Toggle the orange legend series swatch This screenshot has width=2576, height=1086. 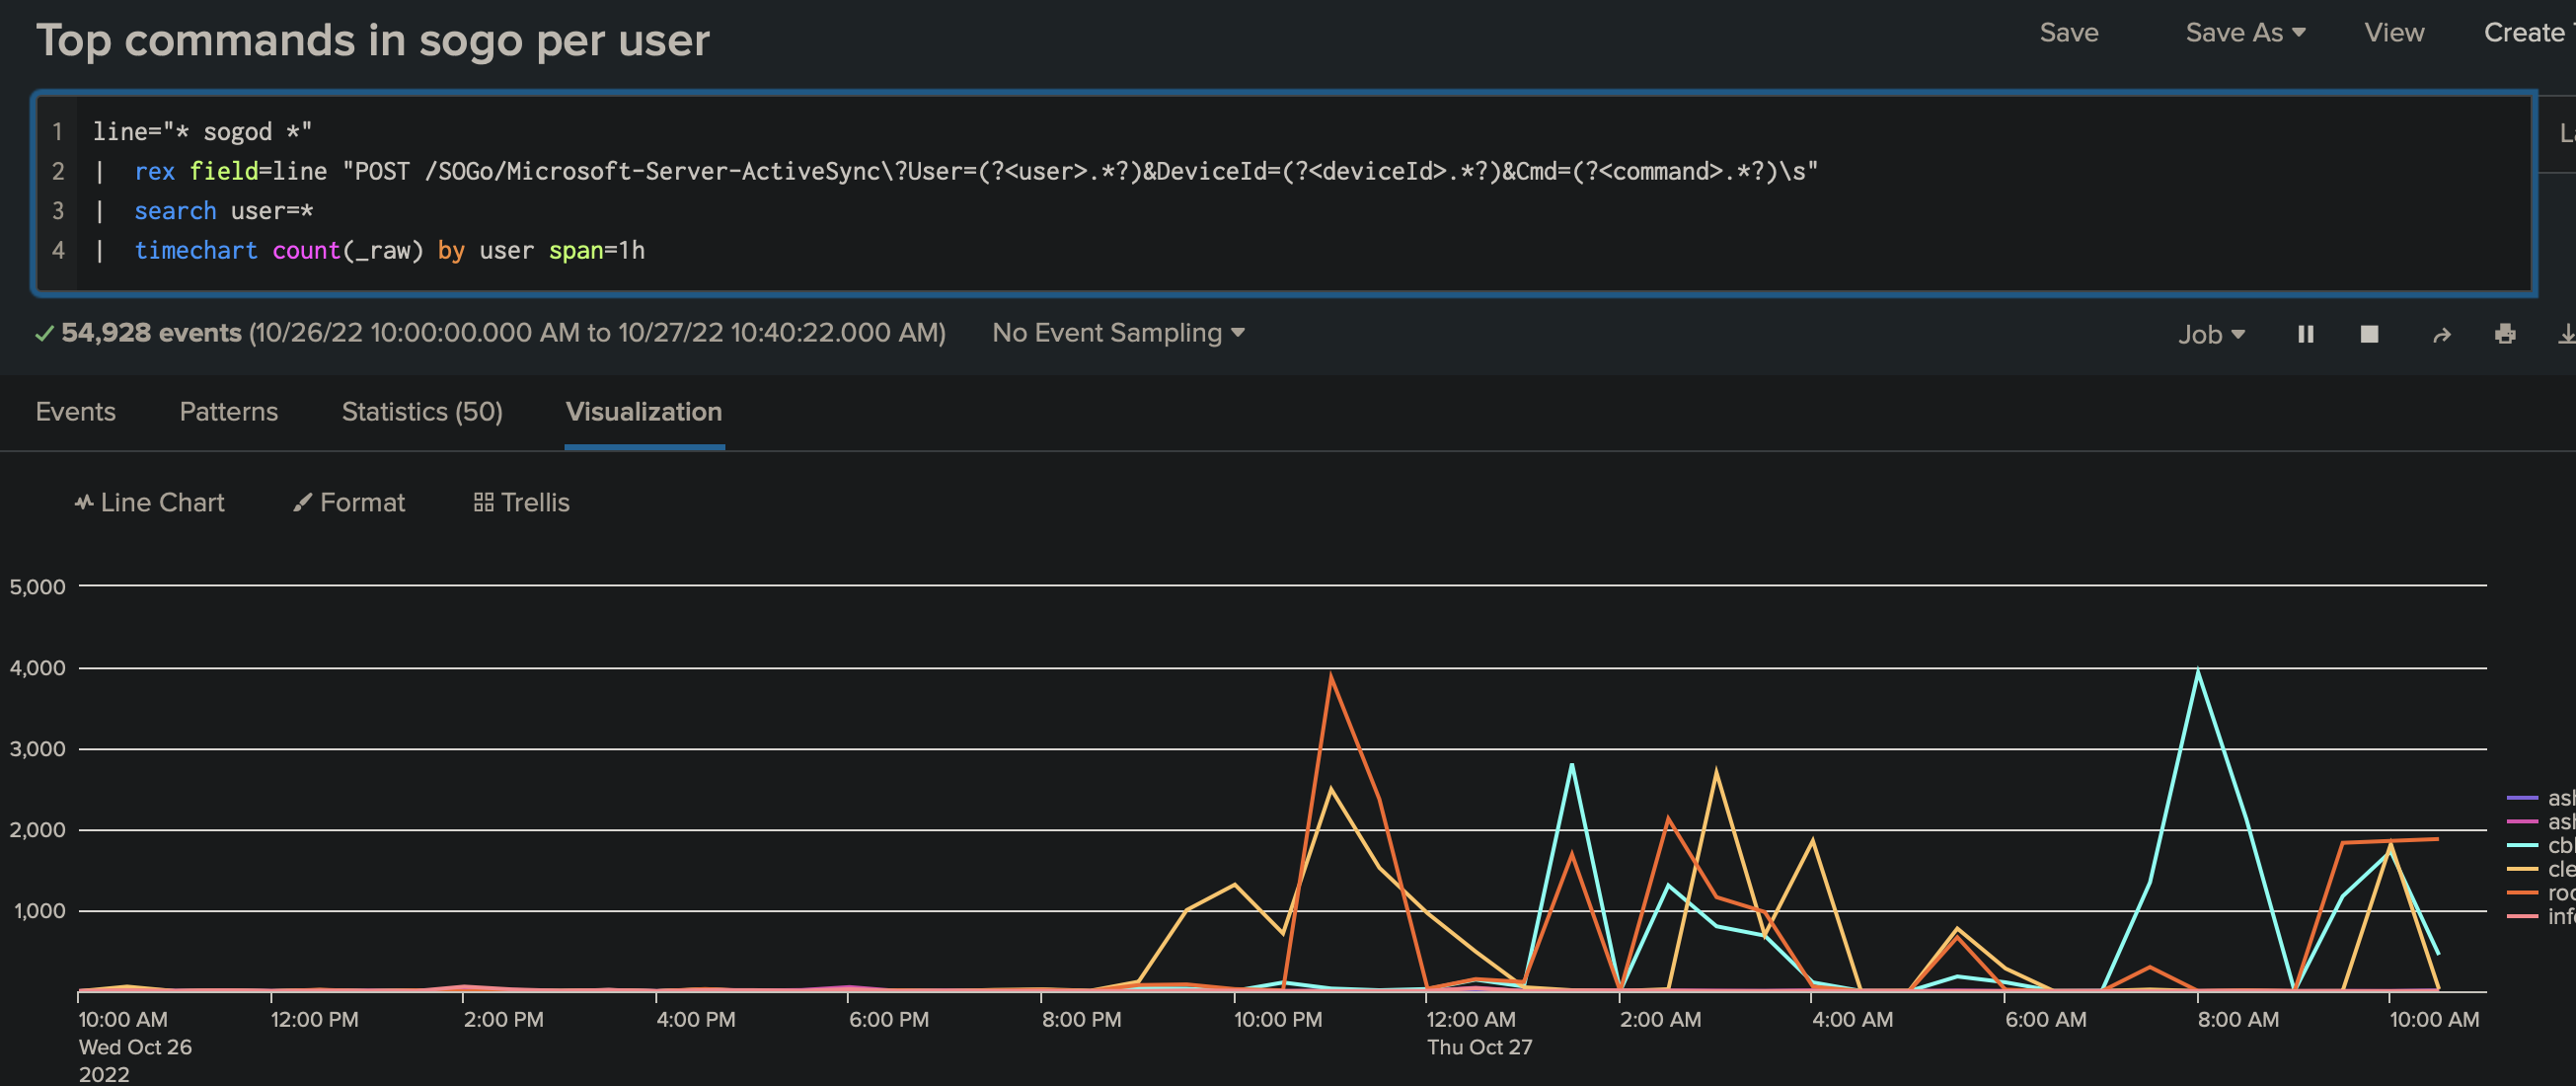(x=2522, y=892)
